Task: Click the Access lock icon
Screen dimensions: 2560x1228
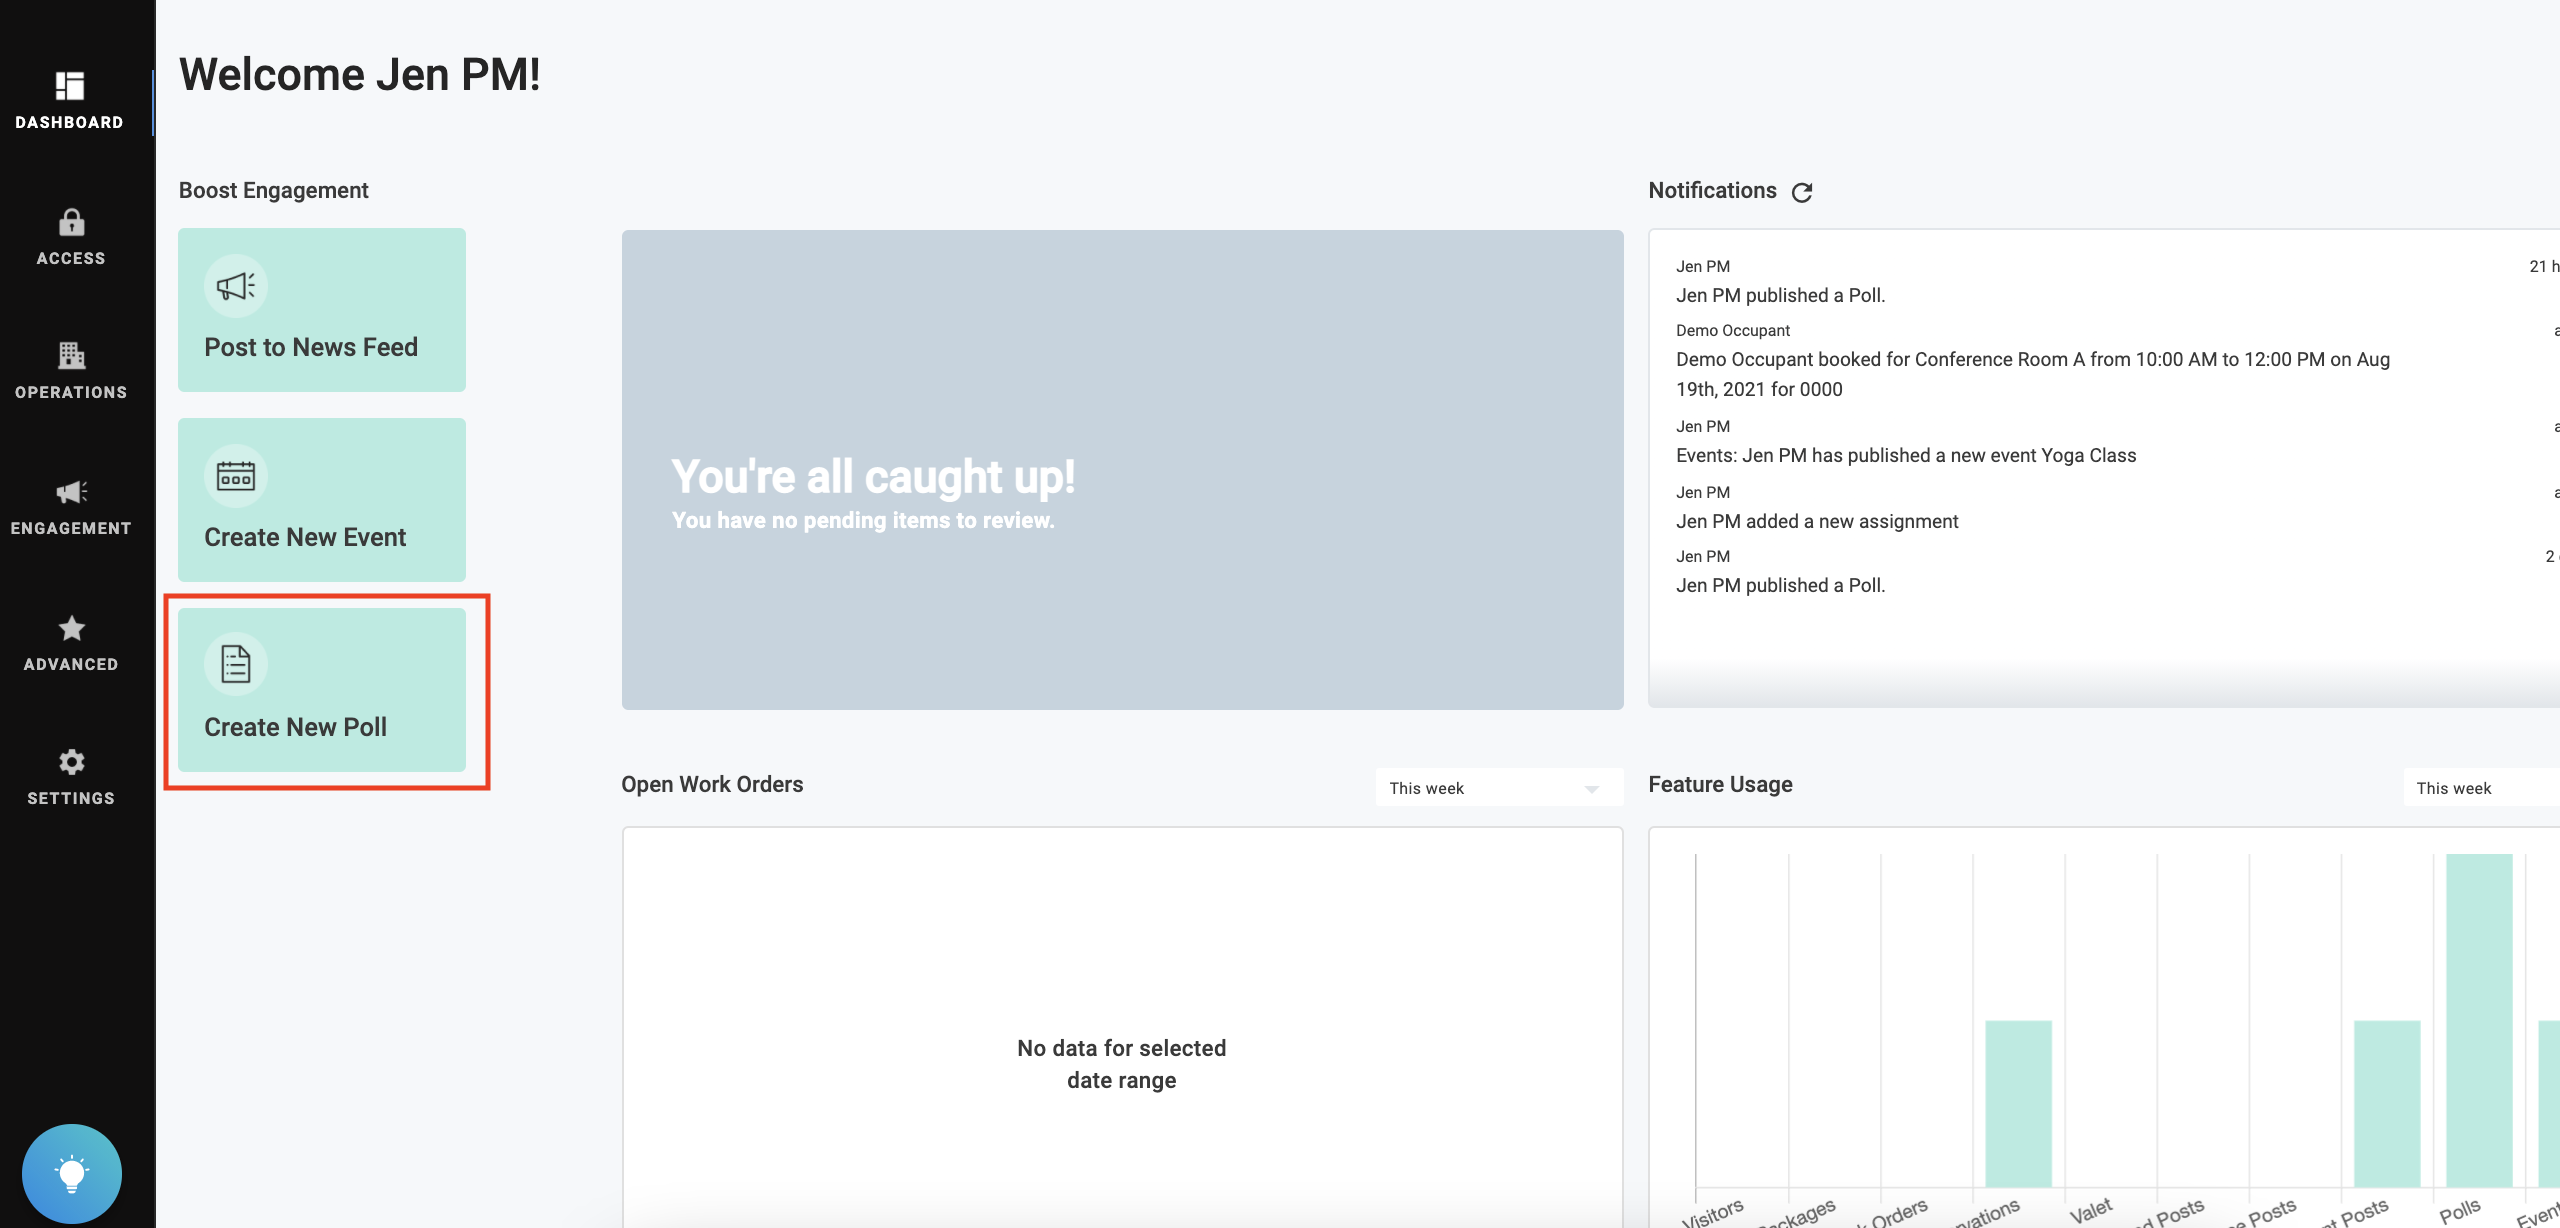Action: click(71, 222)
